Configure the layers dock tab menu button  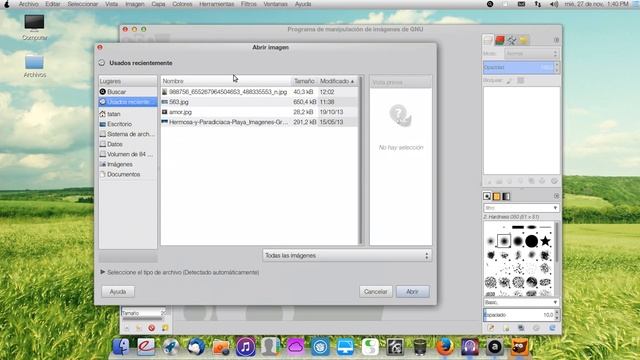click(x=556, y=40)
